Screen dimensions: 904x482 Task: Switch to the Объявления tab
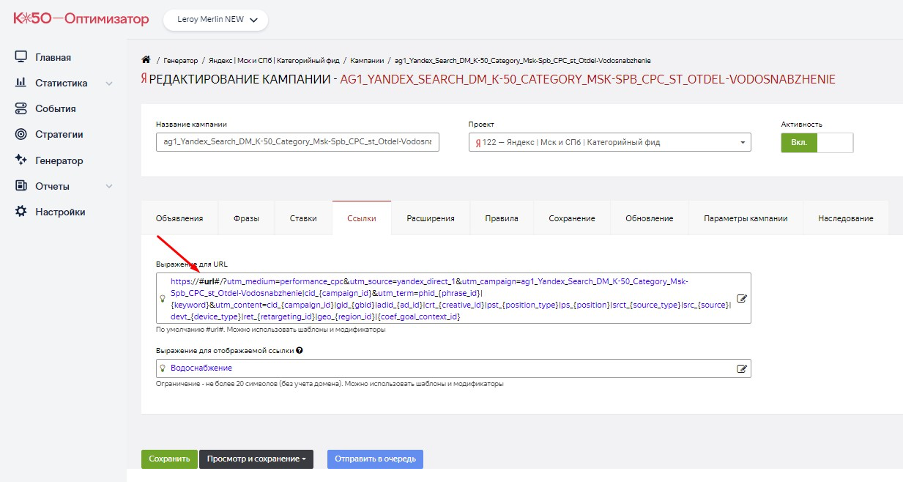179,219
